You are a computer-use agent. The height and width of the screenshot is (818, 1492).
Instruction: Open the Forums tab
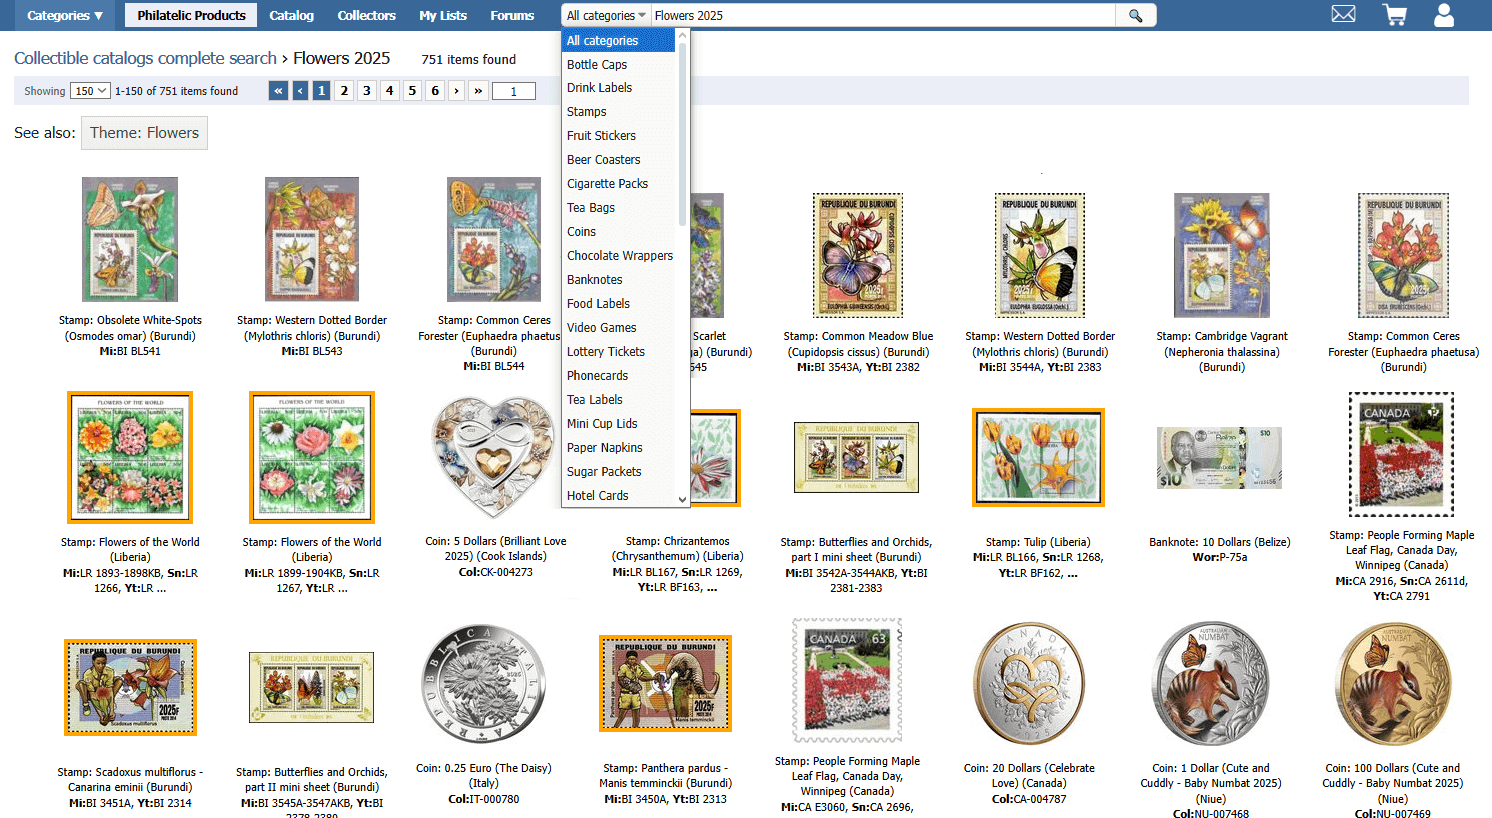pos(512,15)
